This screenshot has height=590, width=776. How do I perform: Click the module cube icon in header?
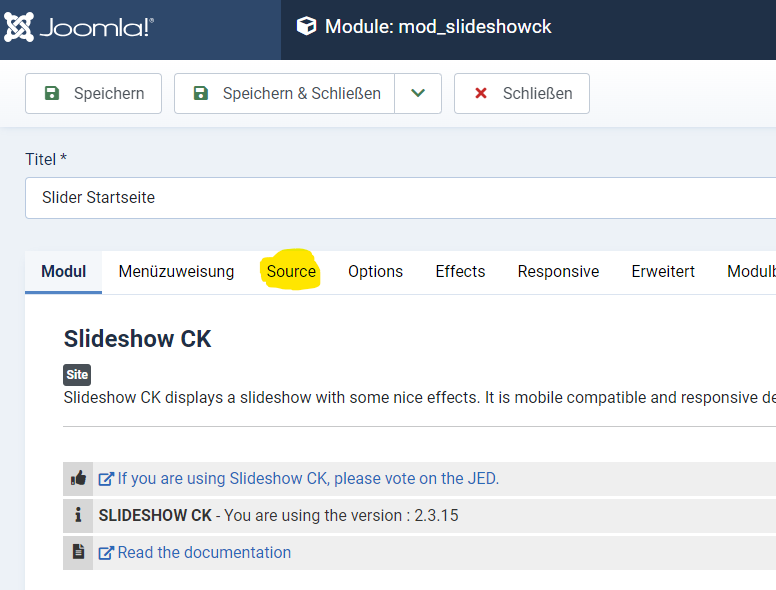click(x=306, y=27)
